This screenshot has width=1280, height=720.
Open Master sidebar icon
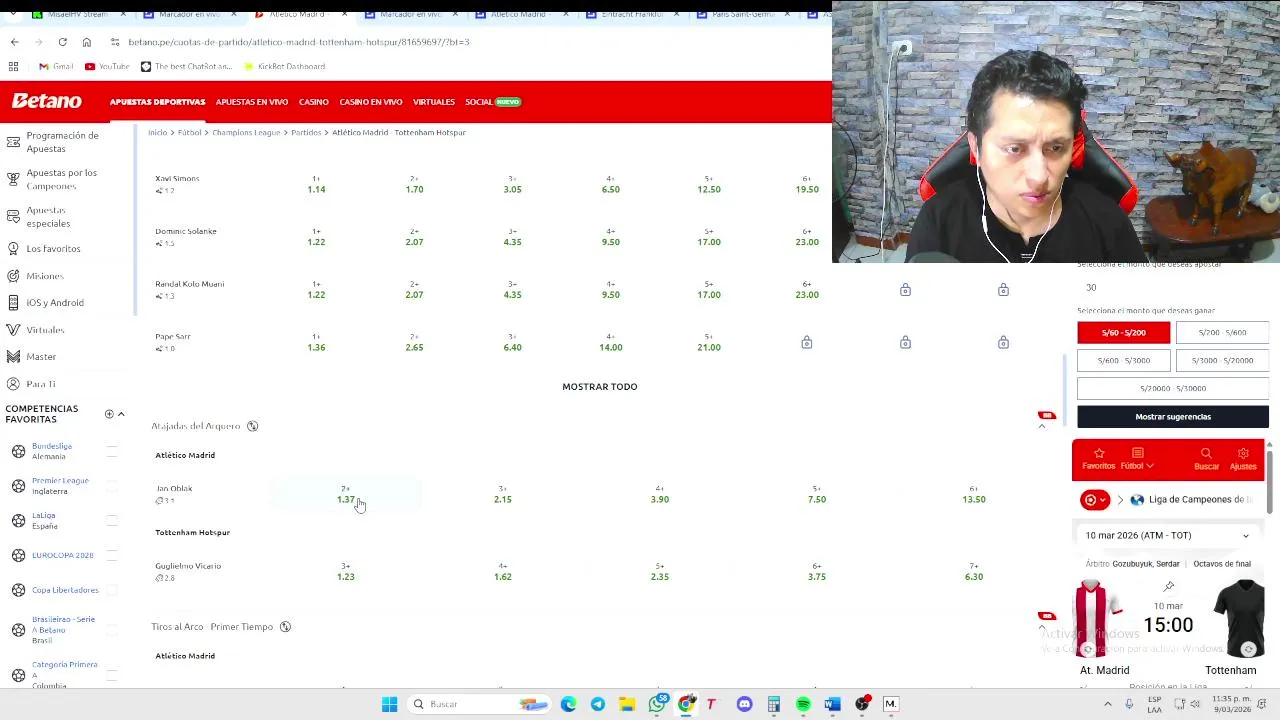click(13, 356)
